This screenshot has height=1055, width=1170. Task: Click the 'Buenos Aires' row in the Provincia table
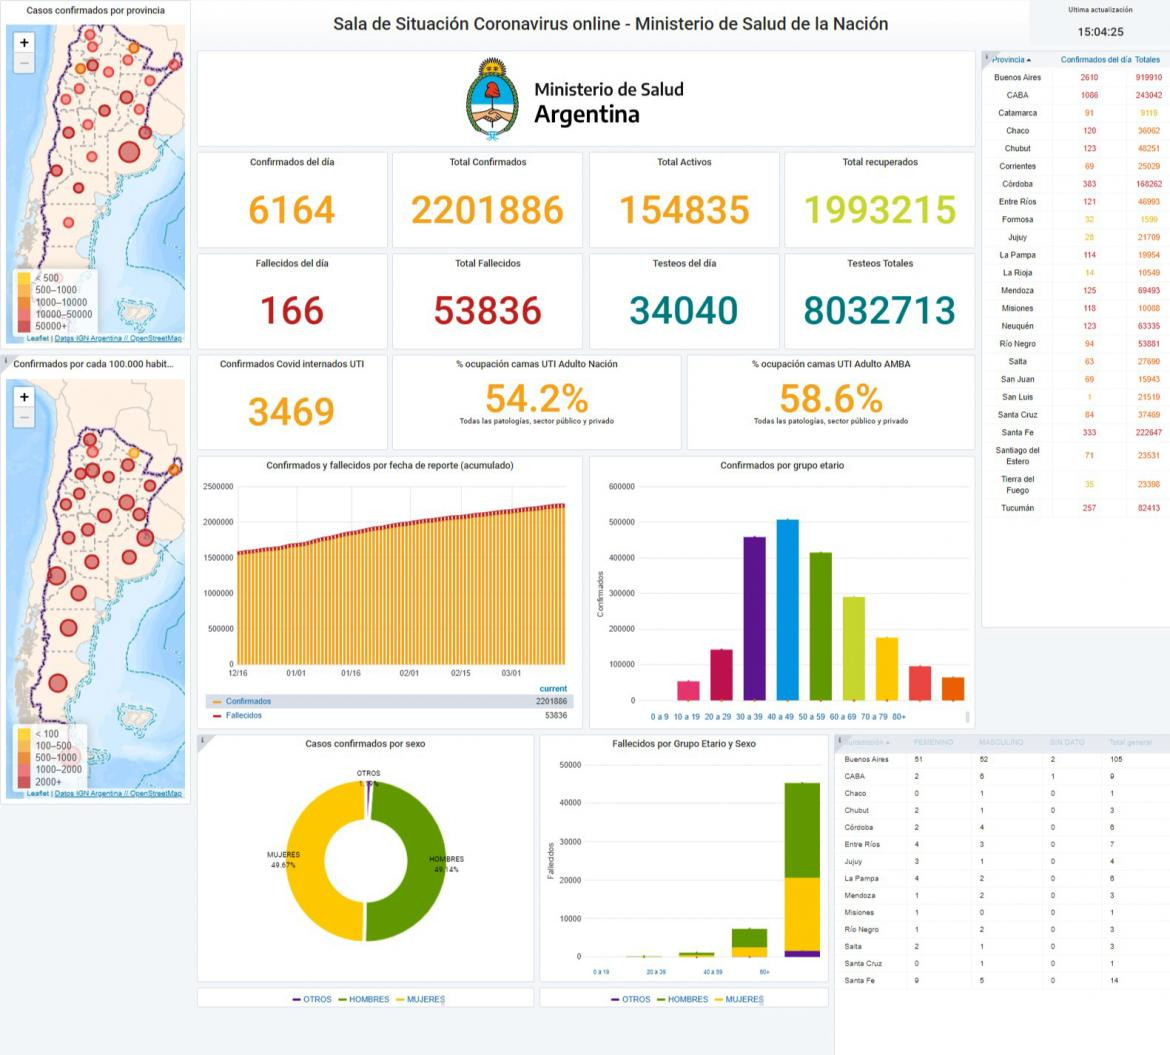(1075, 78)
